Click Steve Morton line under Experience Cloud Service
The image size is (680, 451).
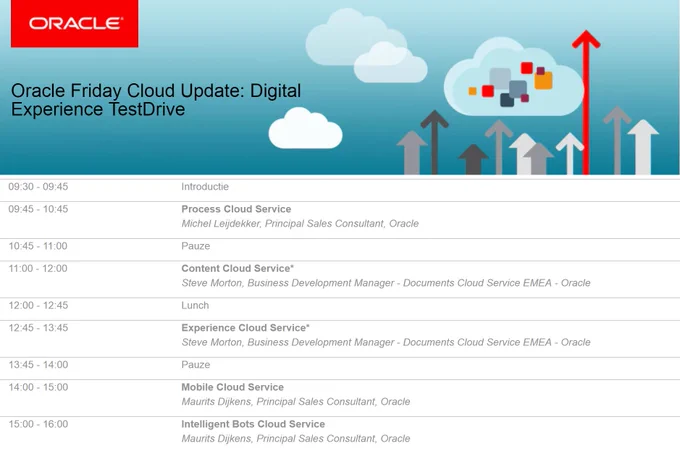386,343
